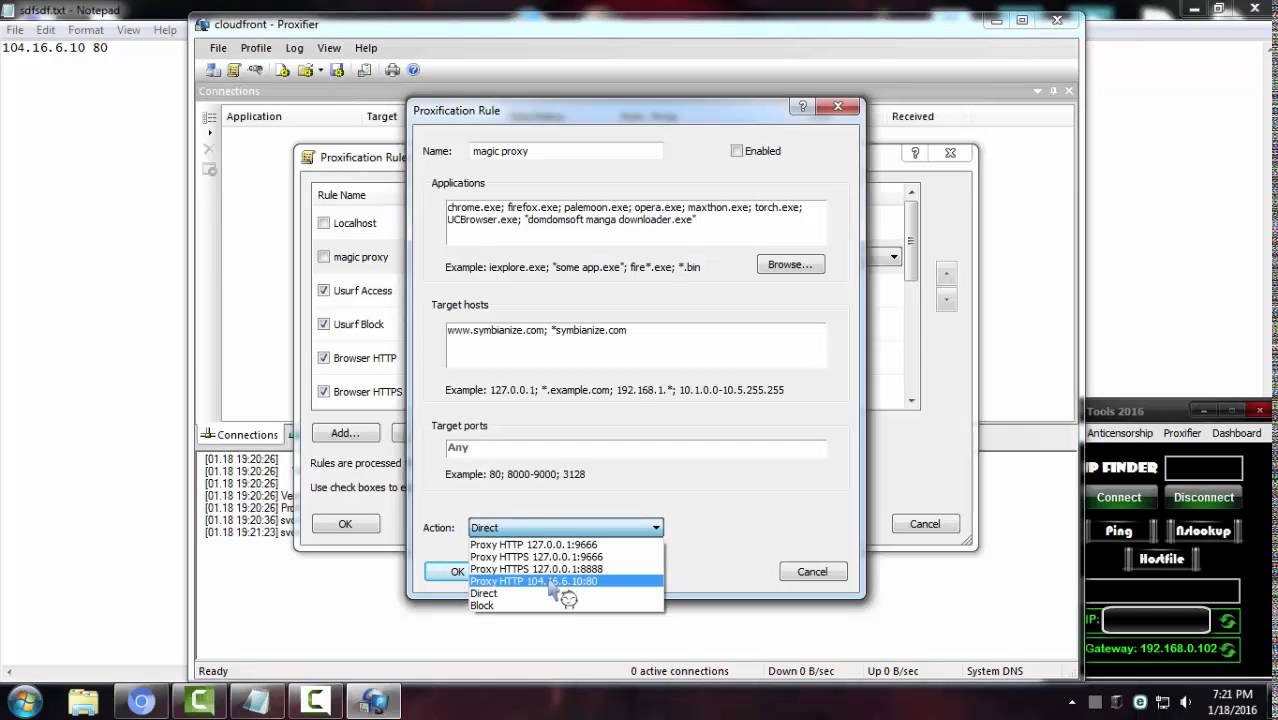Open the rule action dropdown behind the dialog
1278x720 pixels.
tap(894, 257)
